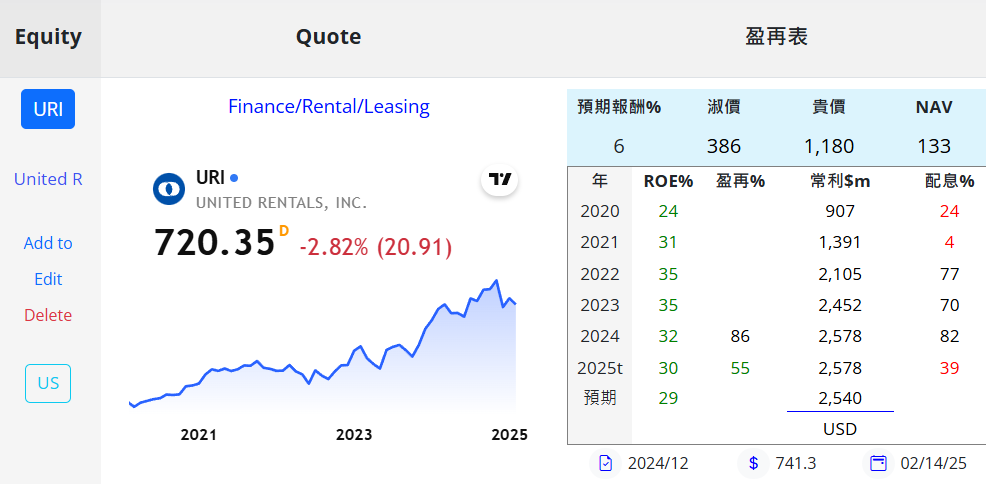Click the 2021 常利 value 1,391
This screenshot has height=484, width=986.
tap(840, 243)
